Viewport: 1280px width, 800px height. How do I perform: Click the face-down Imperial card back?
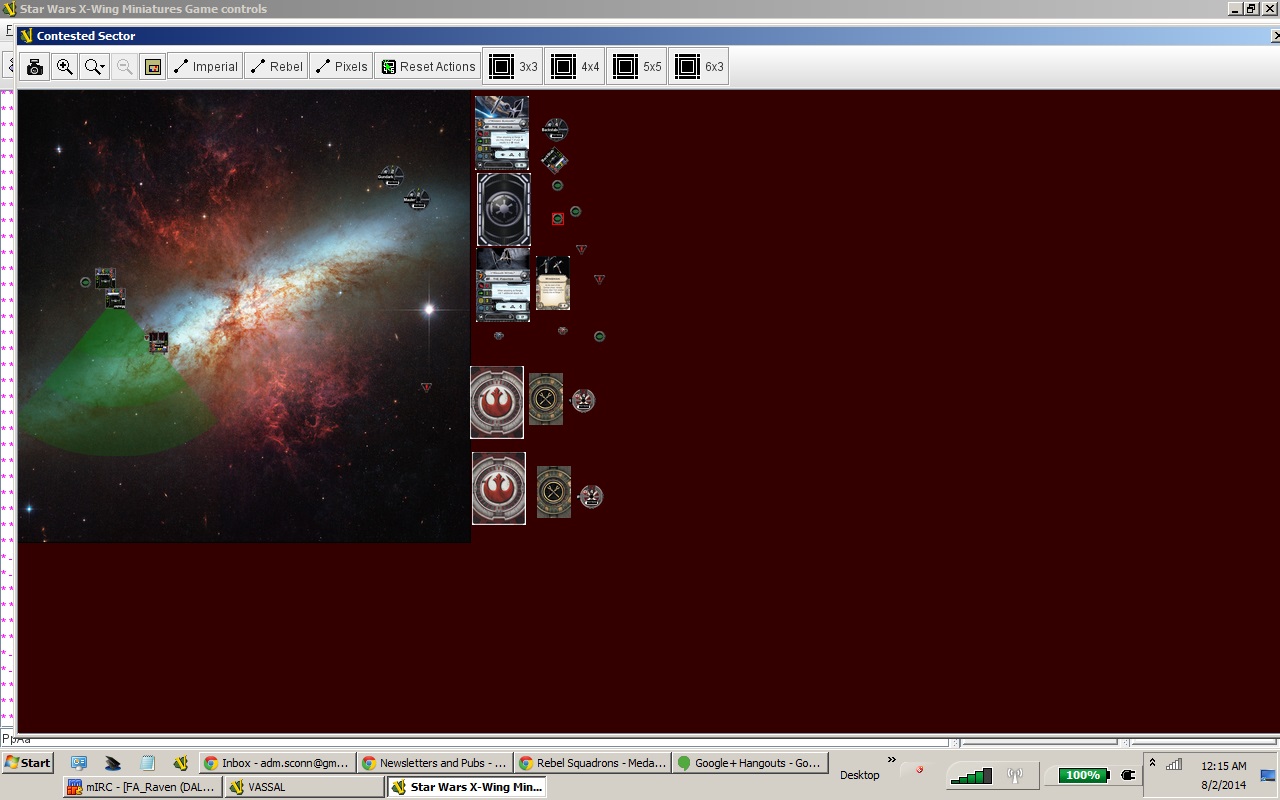[503, 209]
